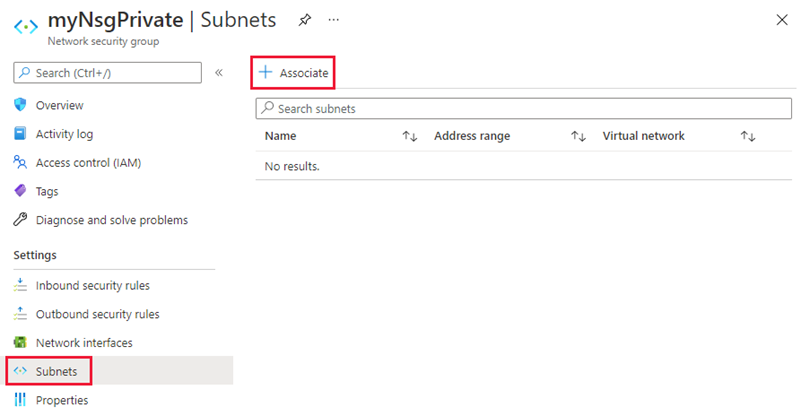
Task: Collapse the left navigation menu
Action: click(219, 73)
